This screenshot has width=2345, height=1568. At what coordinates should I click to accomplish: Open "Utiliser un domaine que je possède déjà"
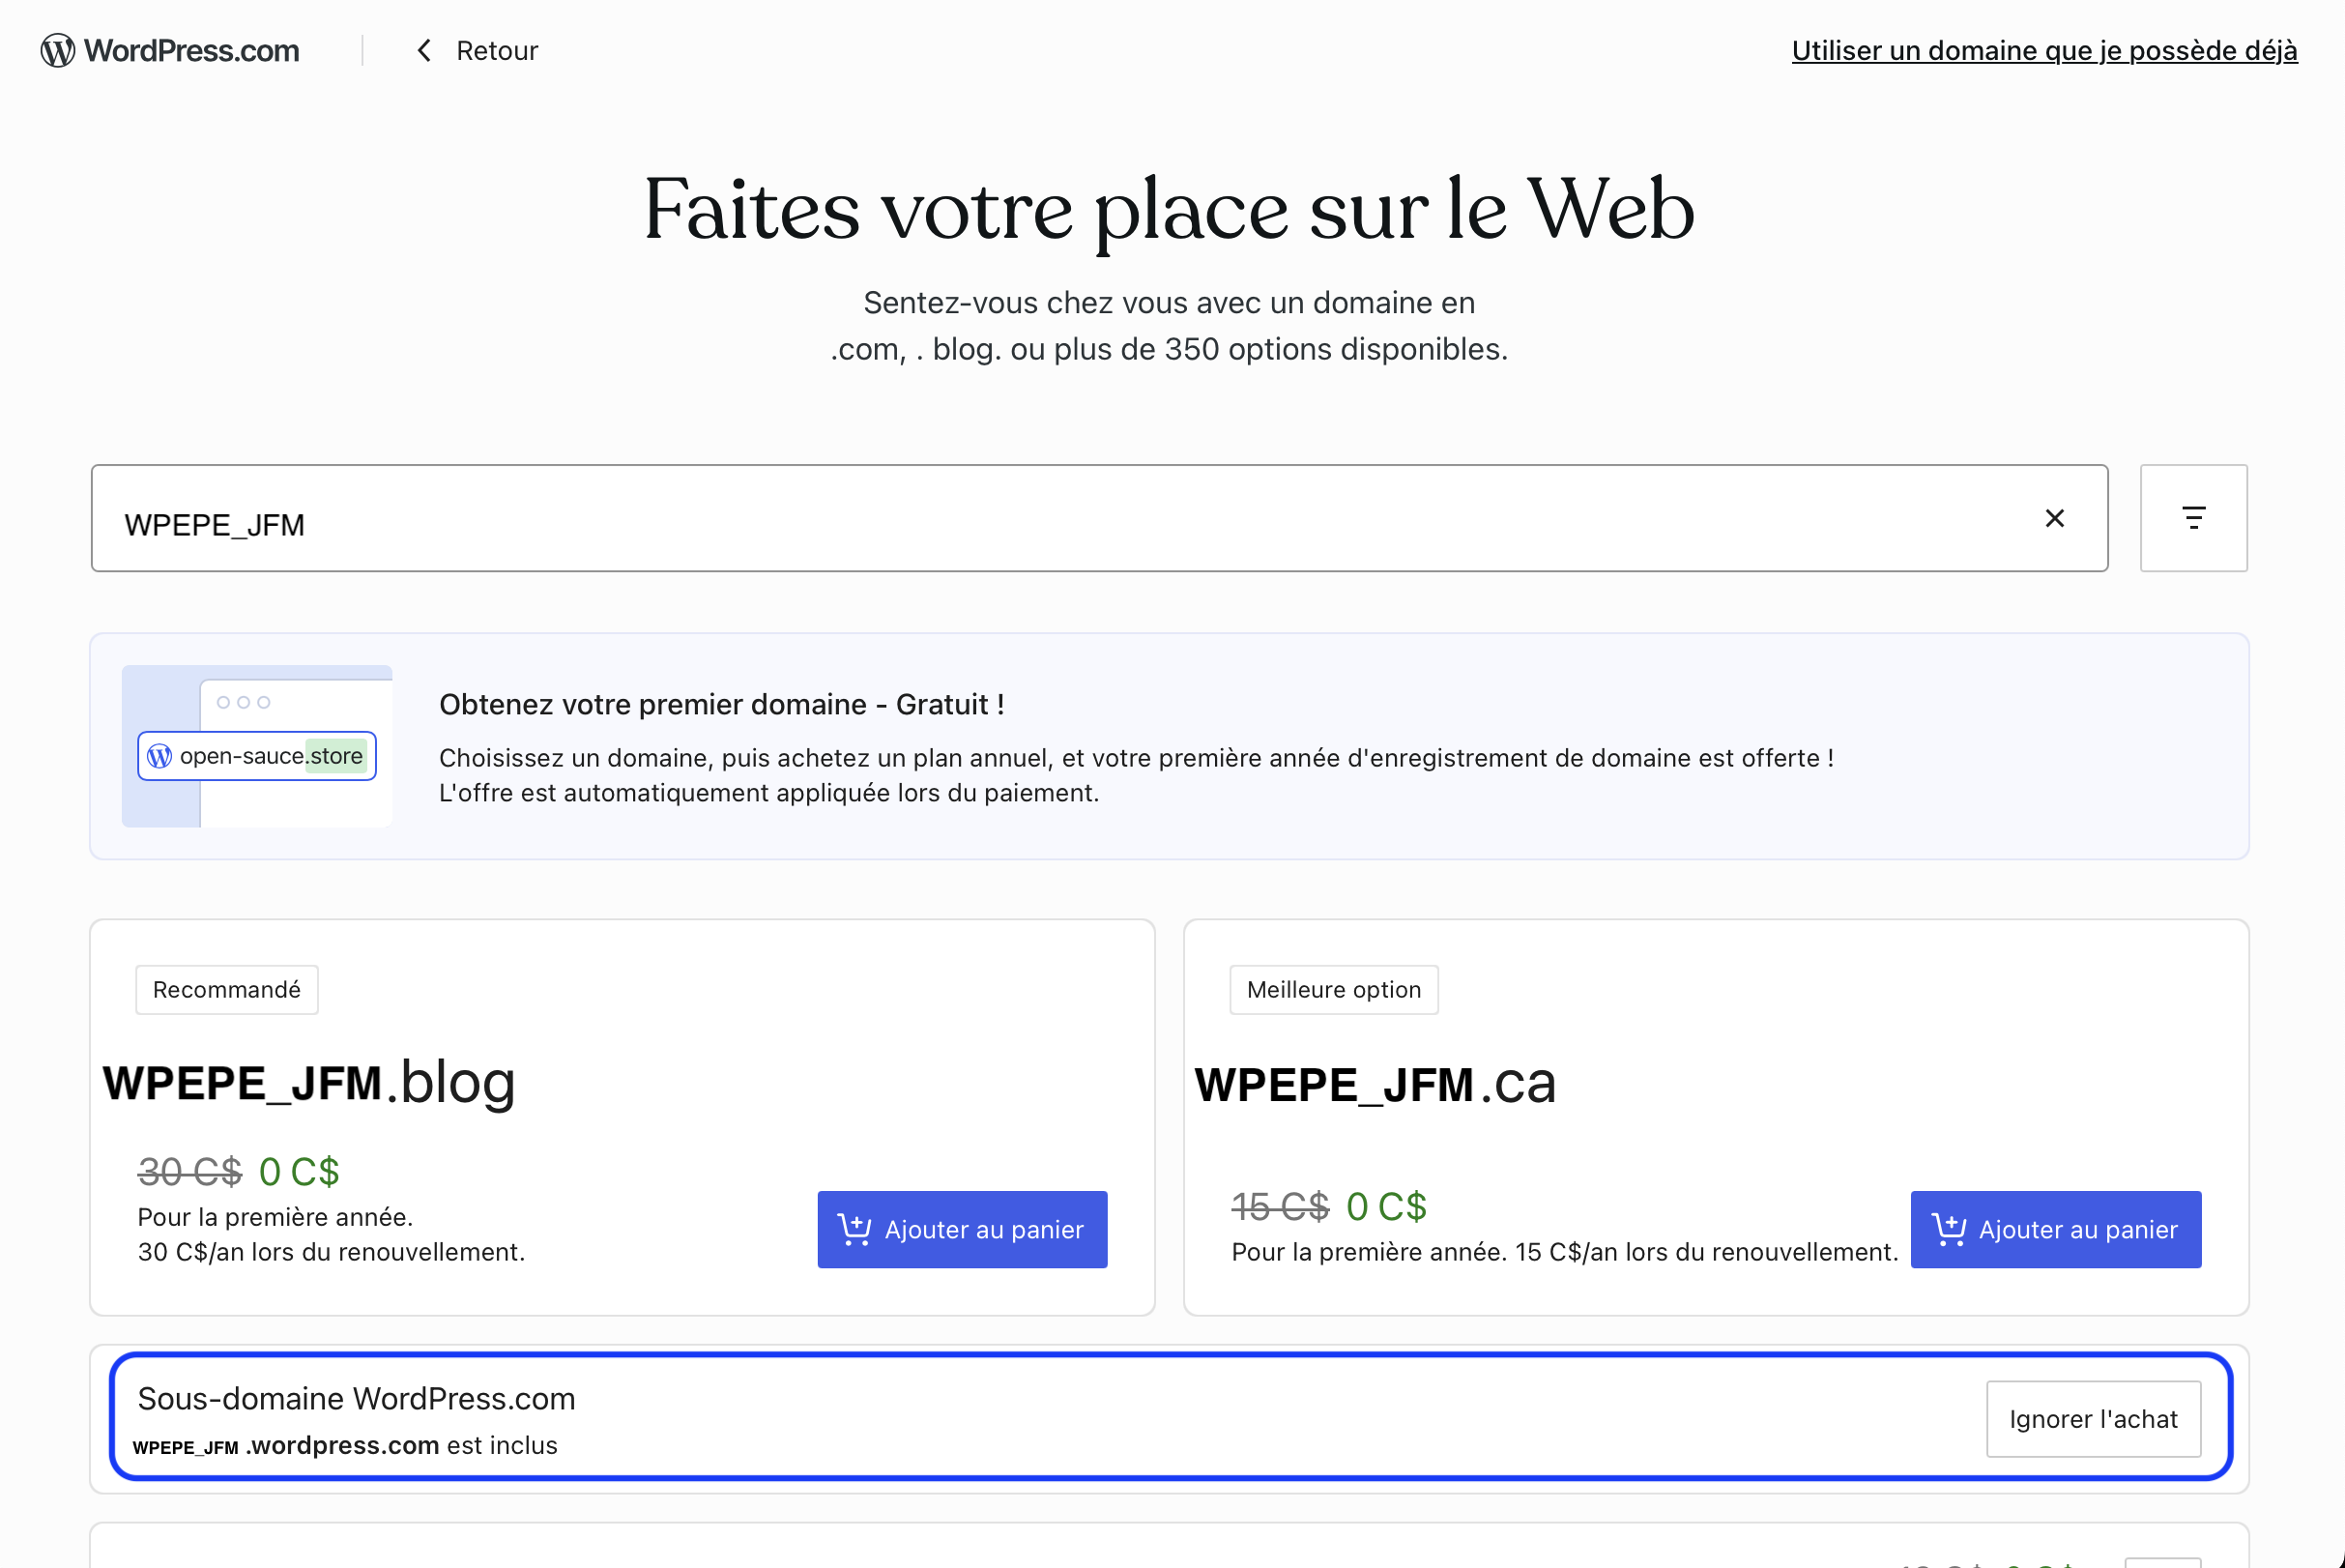[2043, 51]
